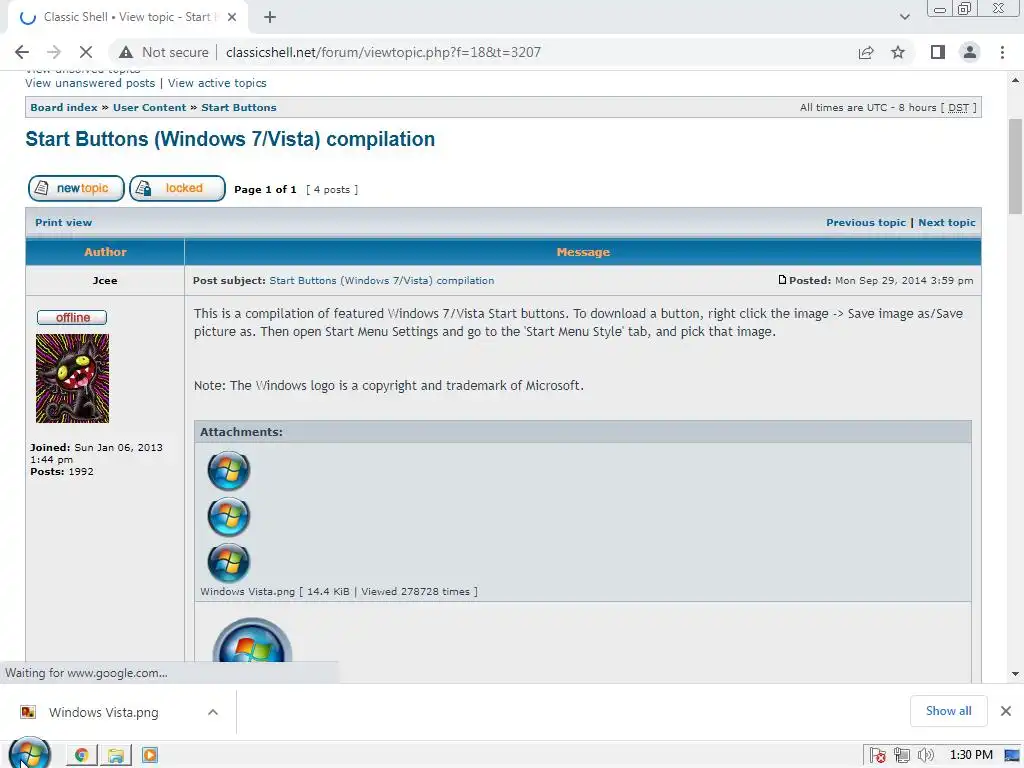
Task: Click the volume speaker tray icon
Action: (x=925, y=755)
